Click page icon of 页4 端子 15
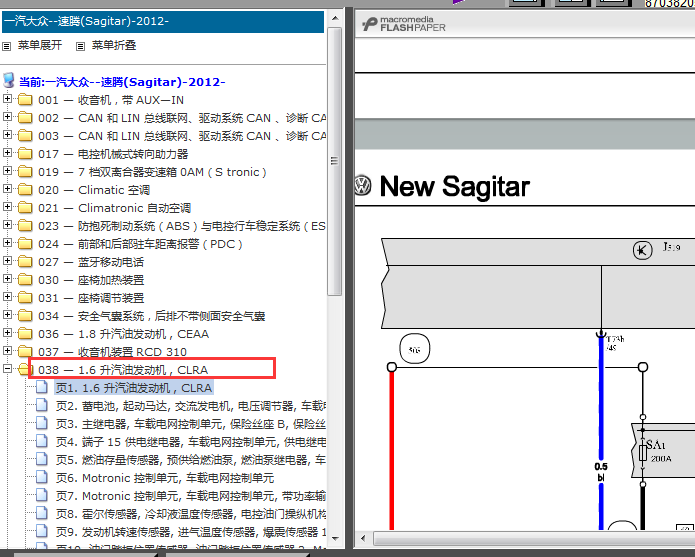695x557 pixels. click(x=42, y=441)
